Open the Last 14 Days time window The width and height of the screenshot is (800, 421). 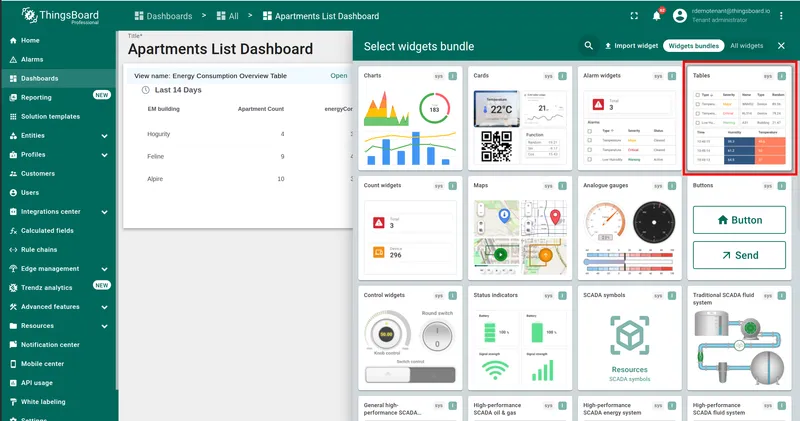tap(171, 90)
